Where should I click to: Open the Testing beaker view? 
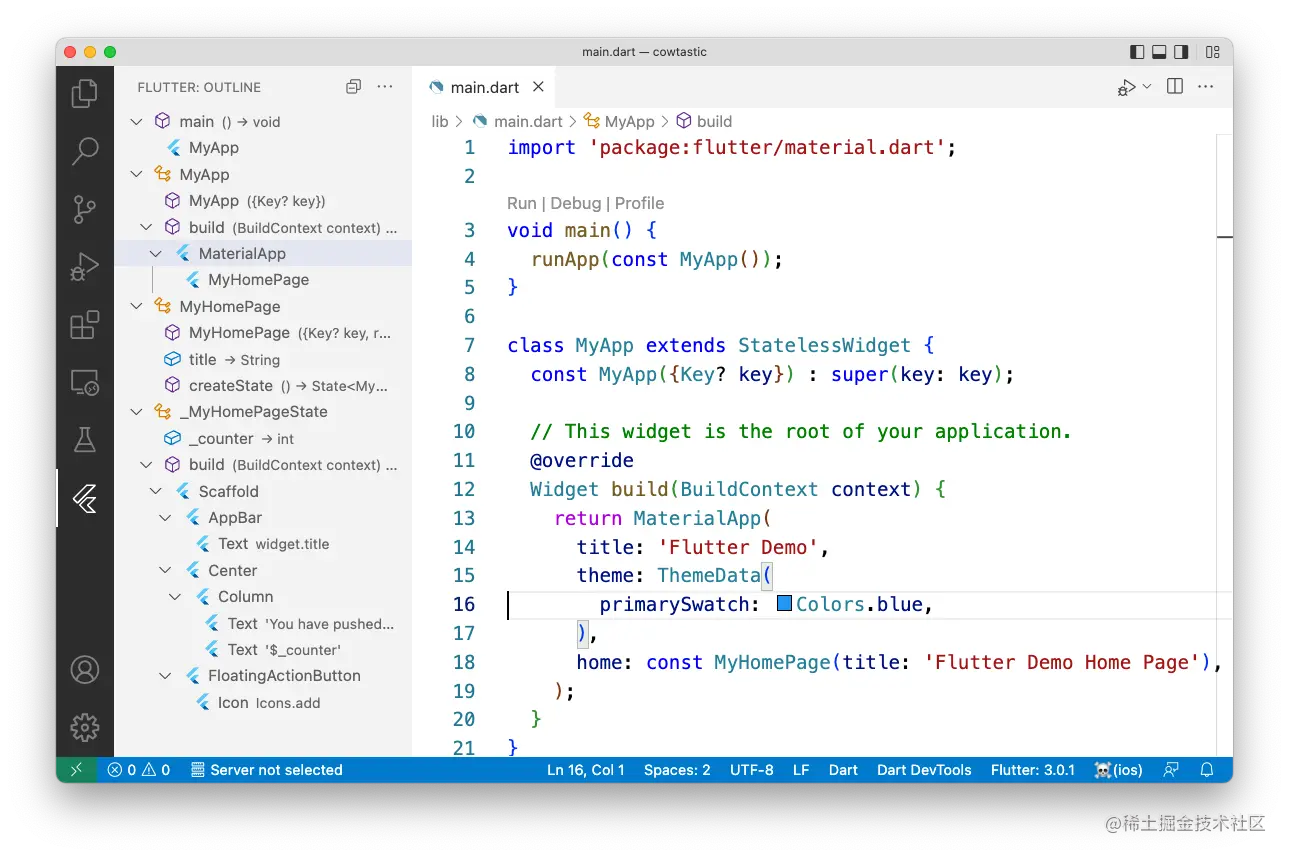[85, 440]
